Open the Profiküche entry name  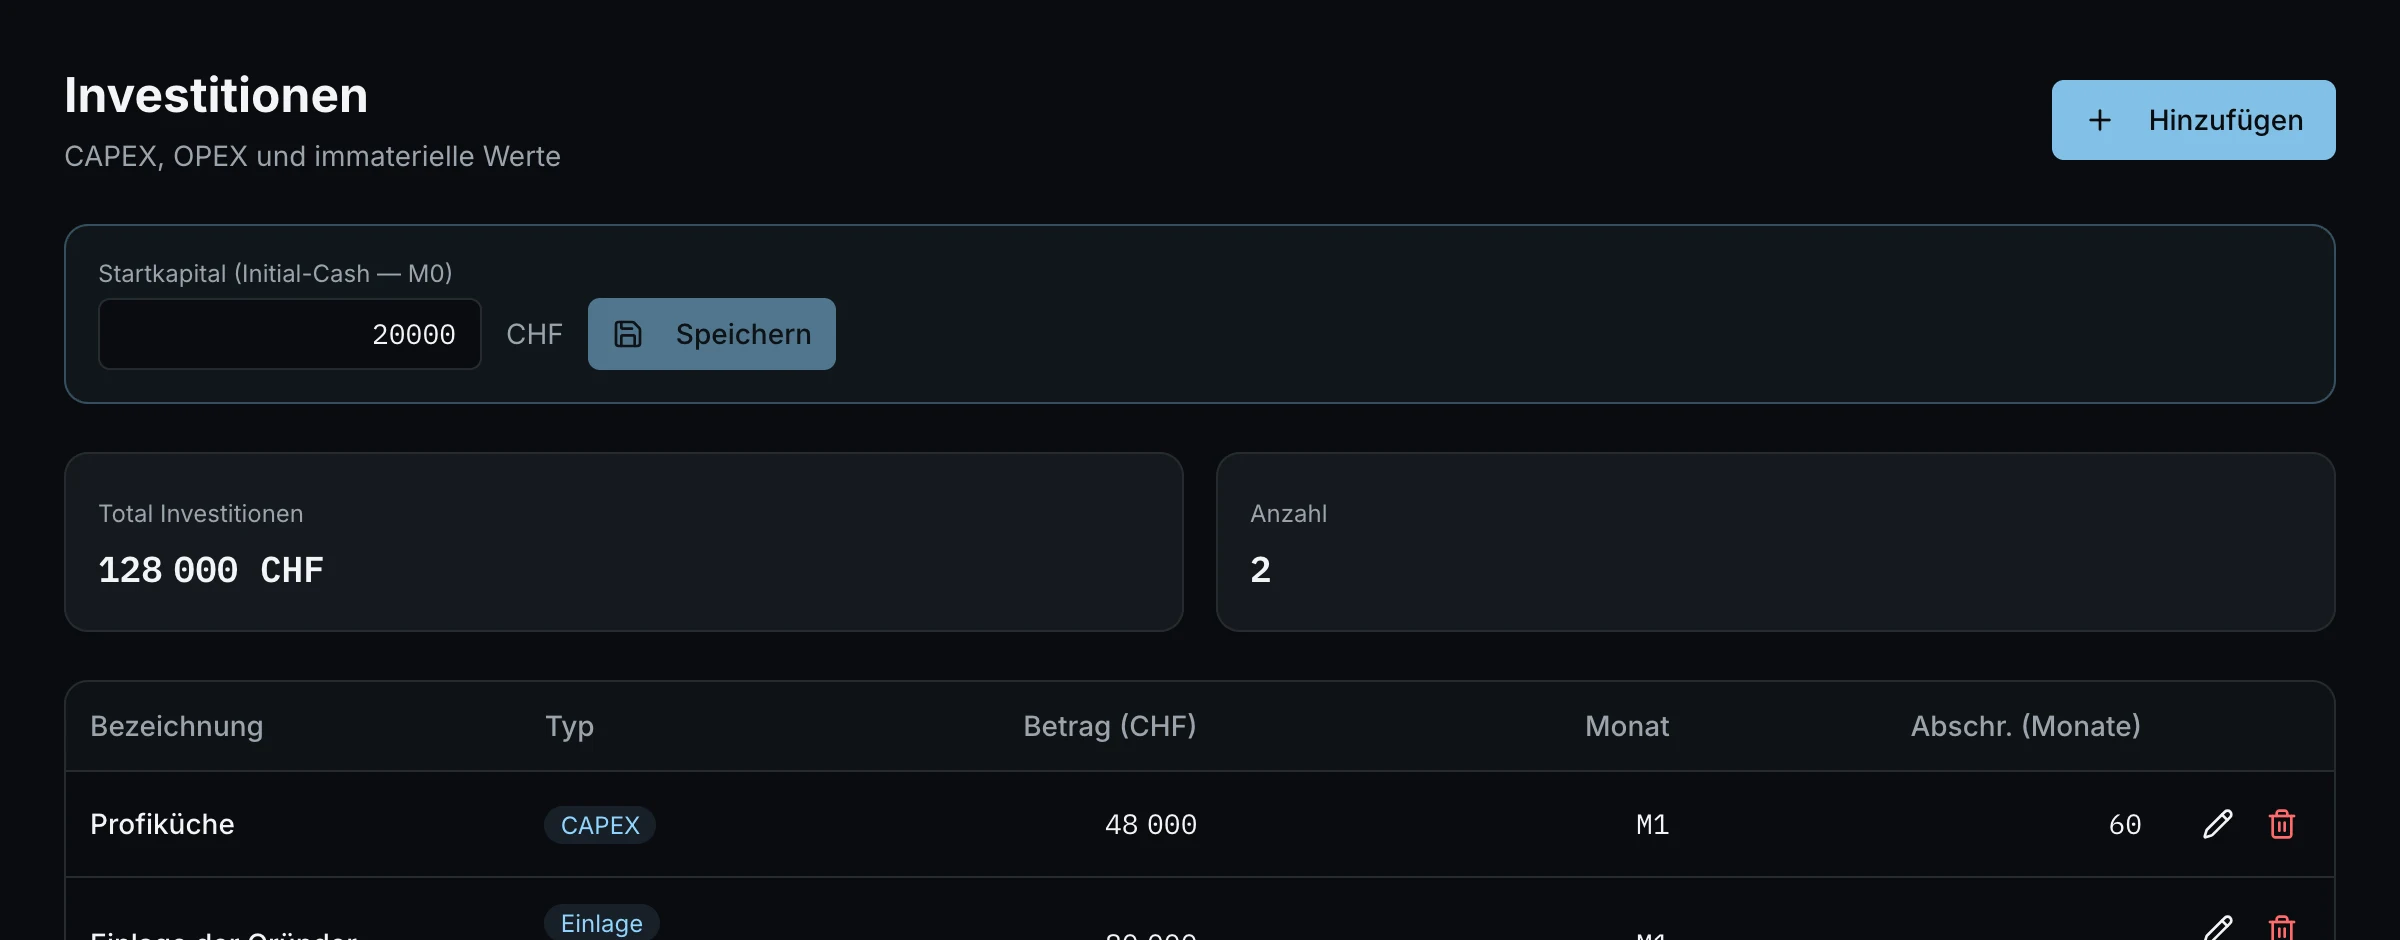pos(162,824)
